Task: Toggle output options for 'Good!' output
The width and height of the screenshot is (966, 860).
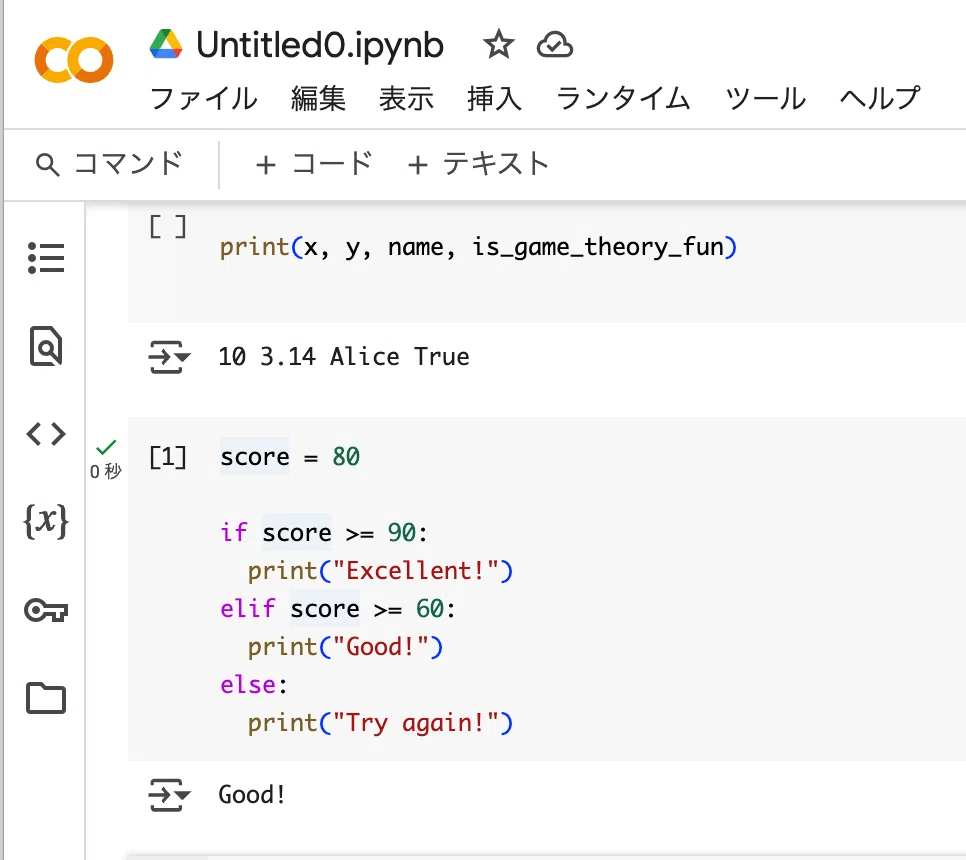Action: click(169, 795)
